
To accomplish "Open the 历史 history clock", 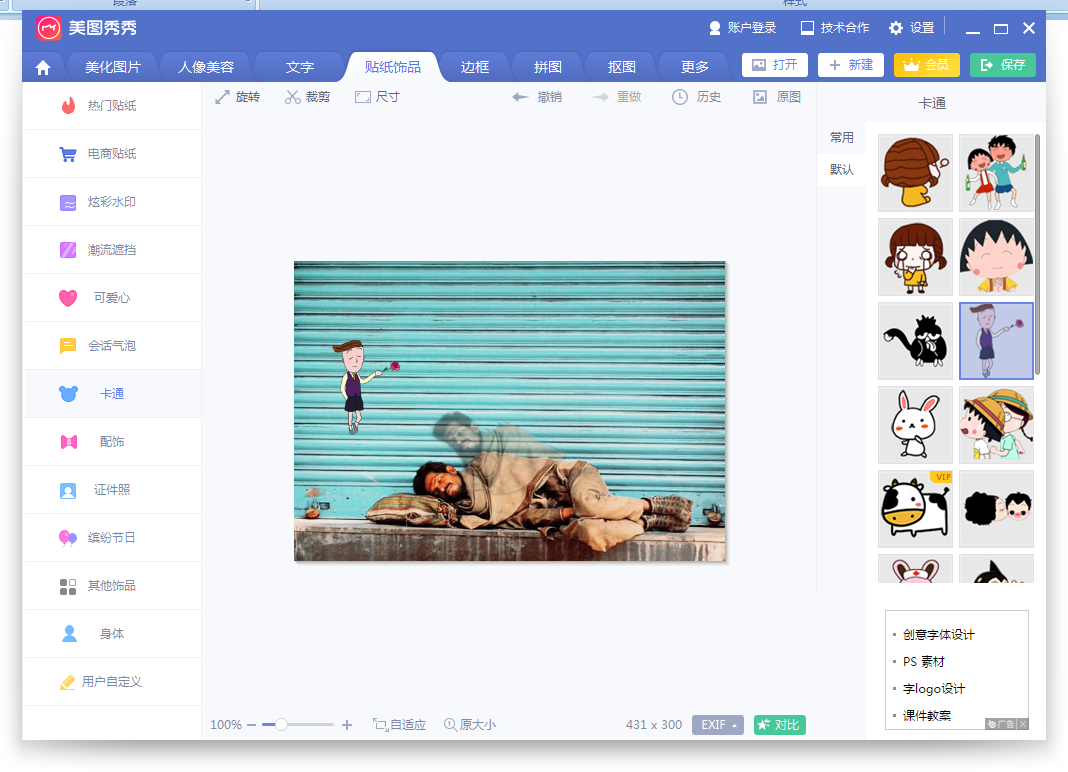I will 697,97.
